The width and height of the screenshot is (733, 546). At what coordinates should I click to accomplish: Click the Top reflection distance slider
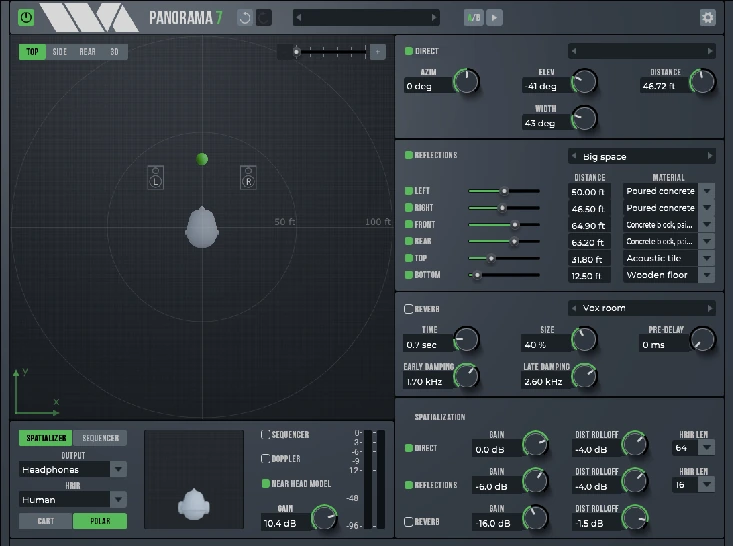(x=504, y=258)
